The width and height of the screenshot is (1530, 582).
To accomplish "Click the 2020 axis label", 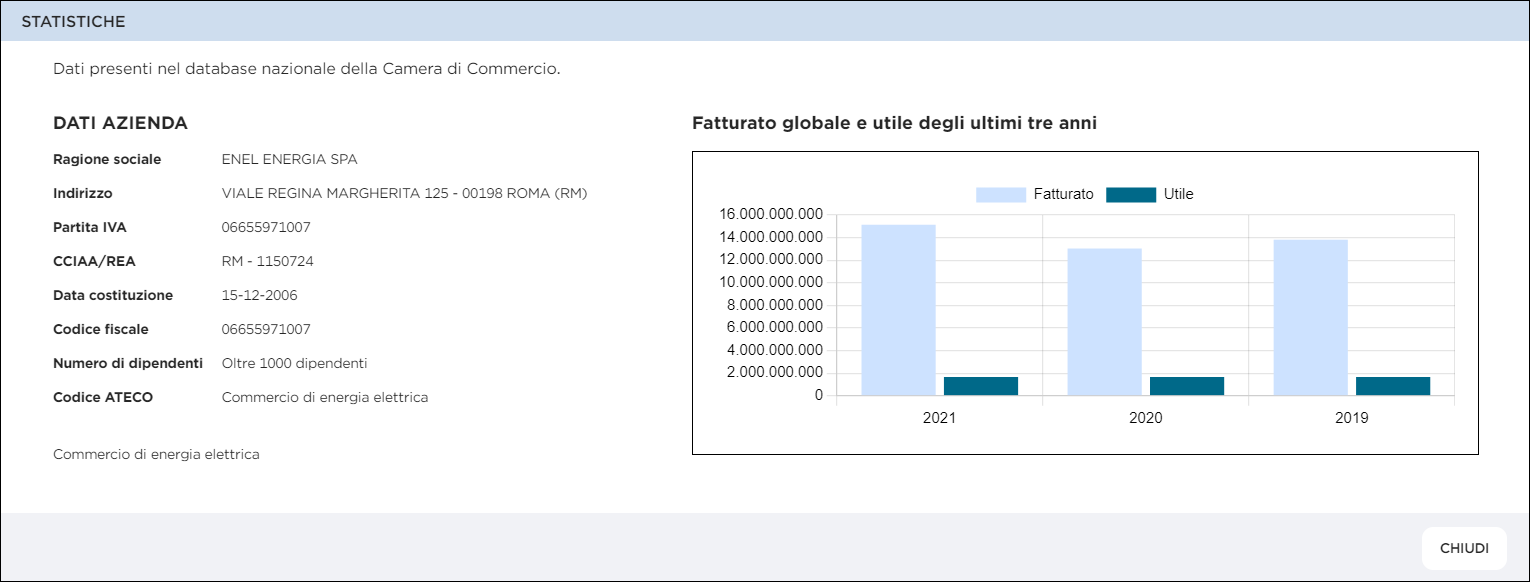I will pos(1145,418).
